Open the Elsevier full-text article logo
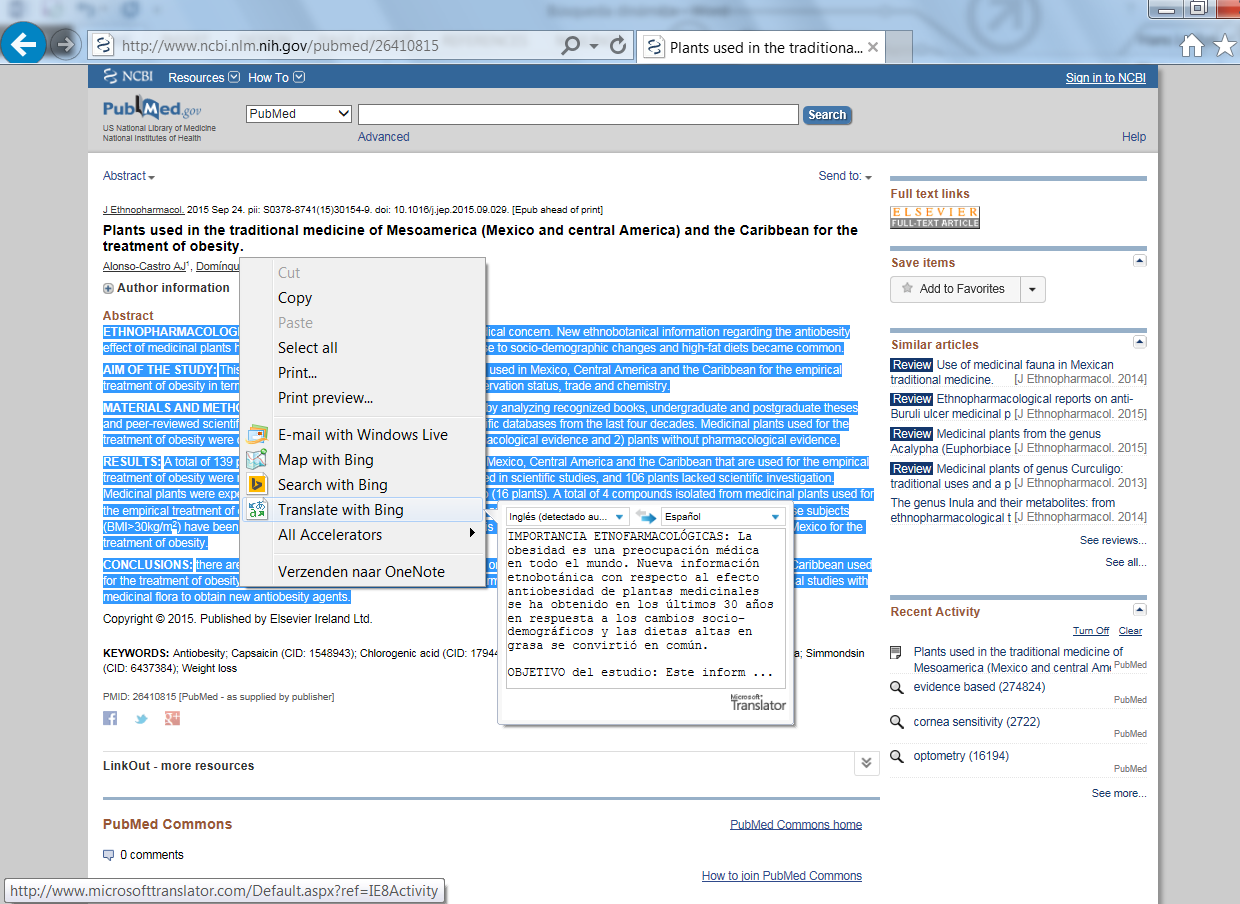The width and height of the screenshot is (1240, 904). (934, 217)
